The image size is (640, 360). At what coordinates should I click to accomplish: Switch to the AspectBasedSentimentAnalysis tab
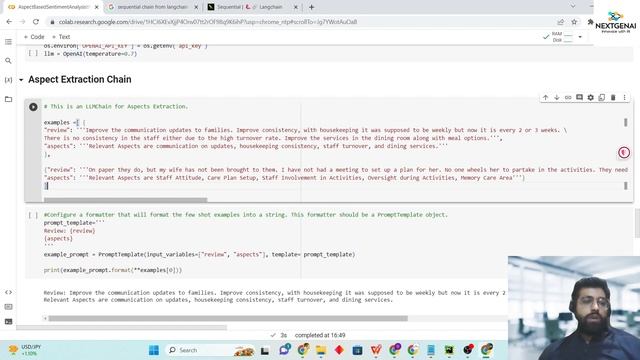tap(53, 7)
